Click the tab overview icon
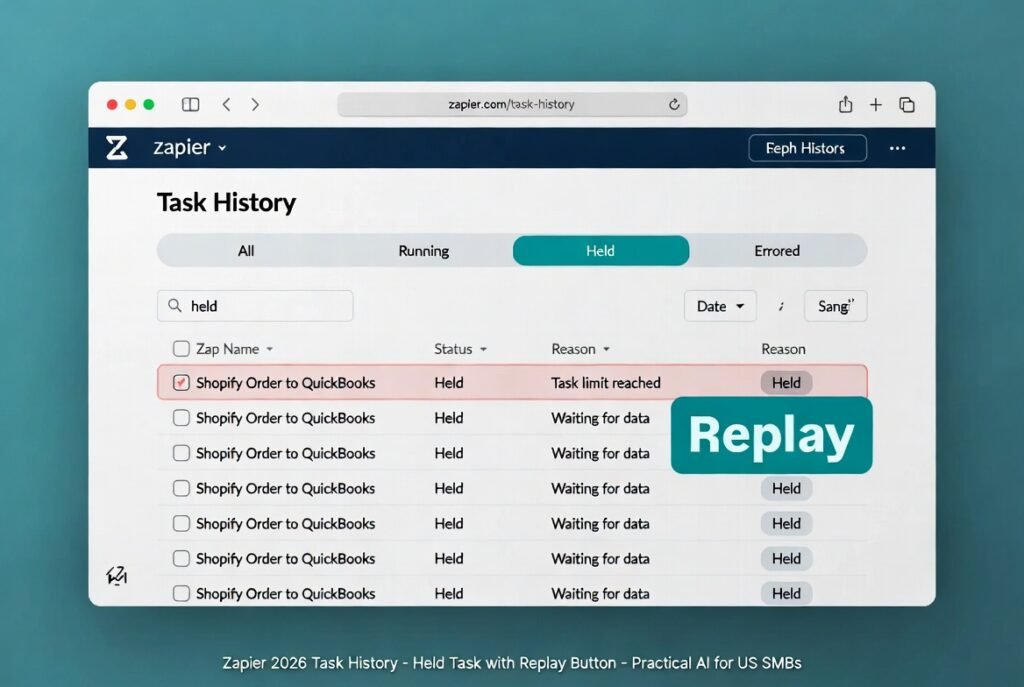 (907, 104)
